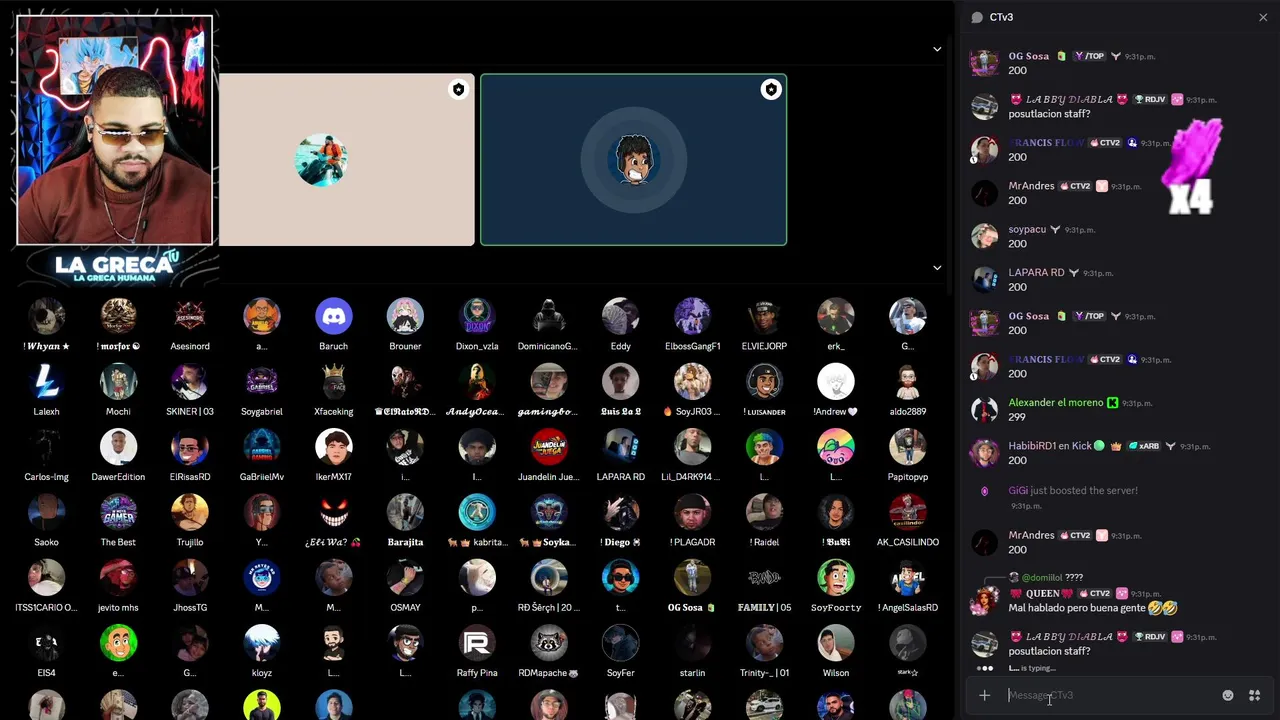Open Lalexh's blue lightning avatar
1280x720 pixels.
(x=46, y=381)
